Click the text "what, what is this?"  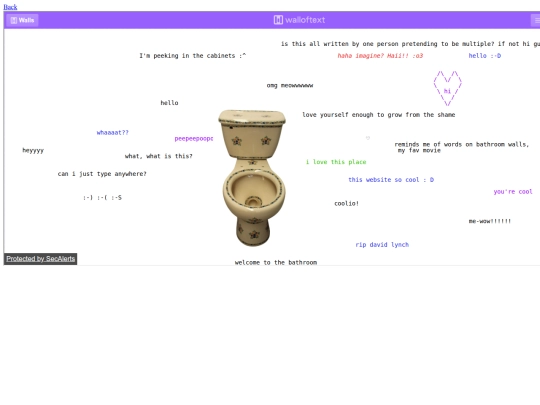point(158,156)
